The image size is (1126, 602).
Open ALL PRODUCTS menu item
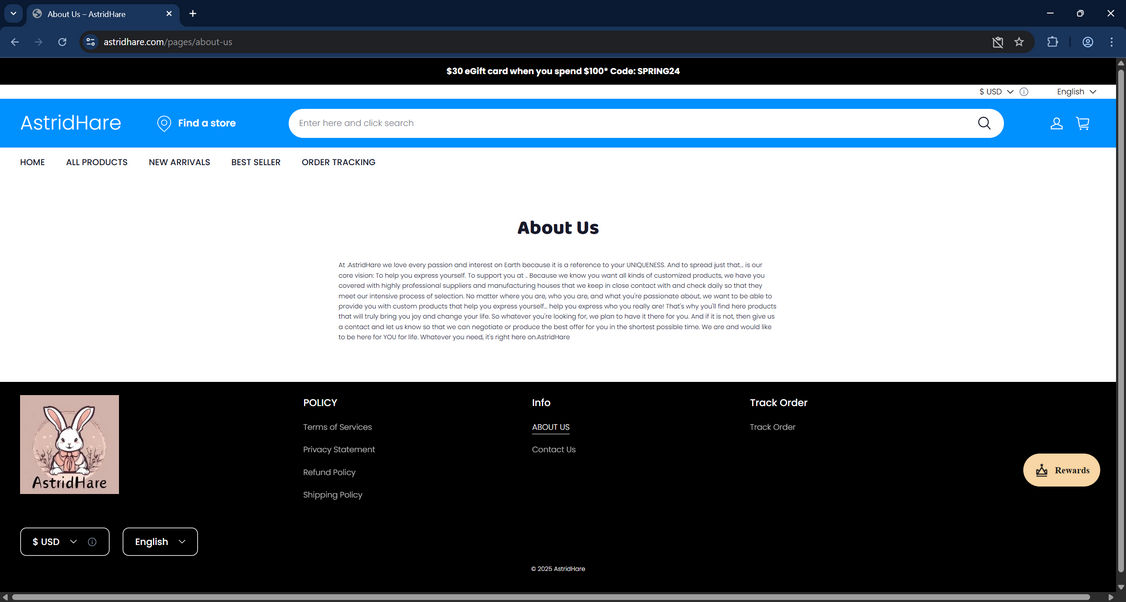click(x=97, y=162)
